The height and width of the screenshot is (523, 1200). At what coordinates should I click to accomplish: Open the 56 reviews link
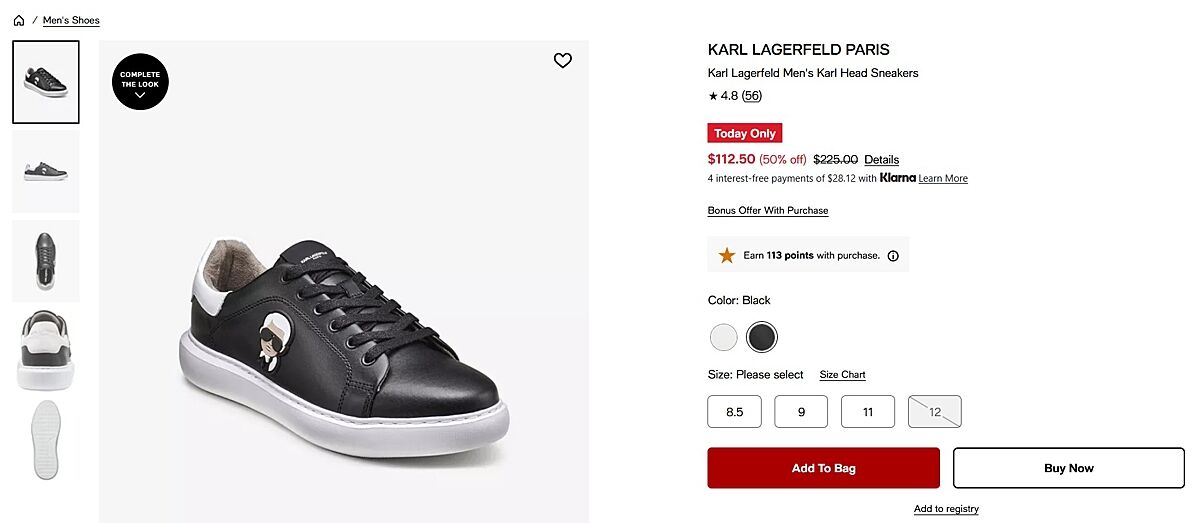(x=752, y=96)
